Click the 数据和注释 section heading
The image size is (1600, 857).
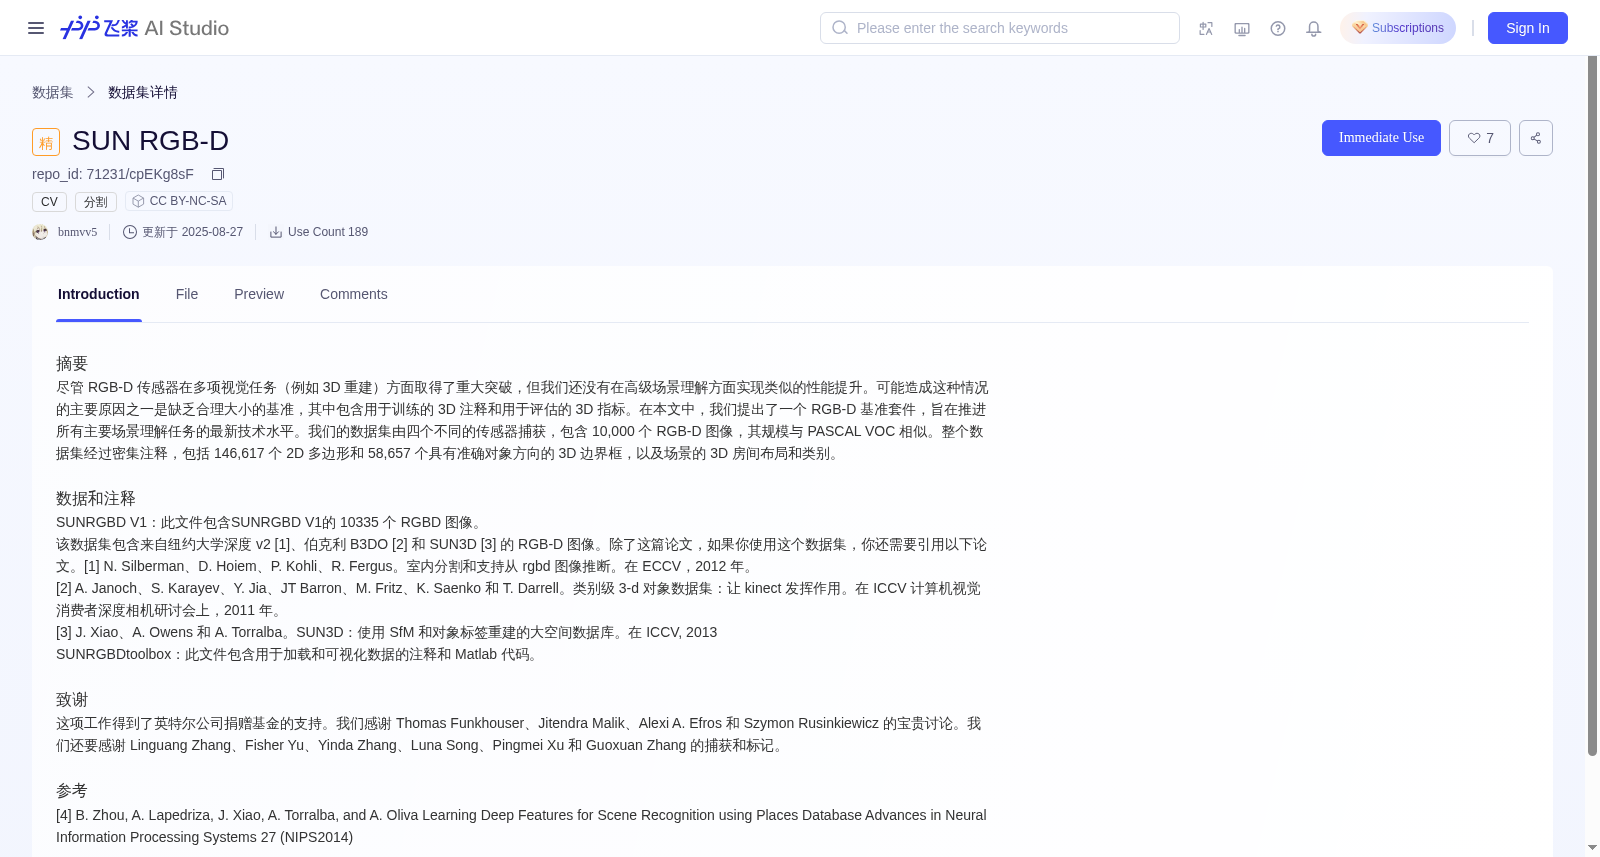(x=96, y=498)
